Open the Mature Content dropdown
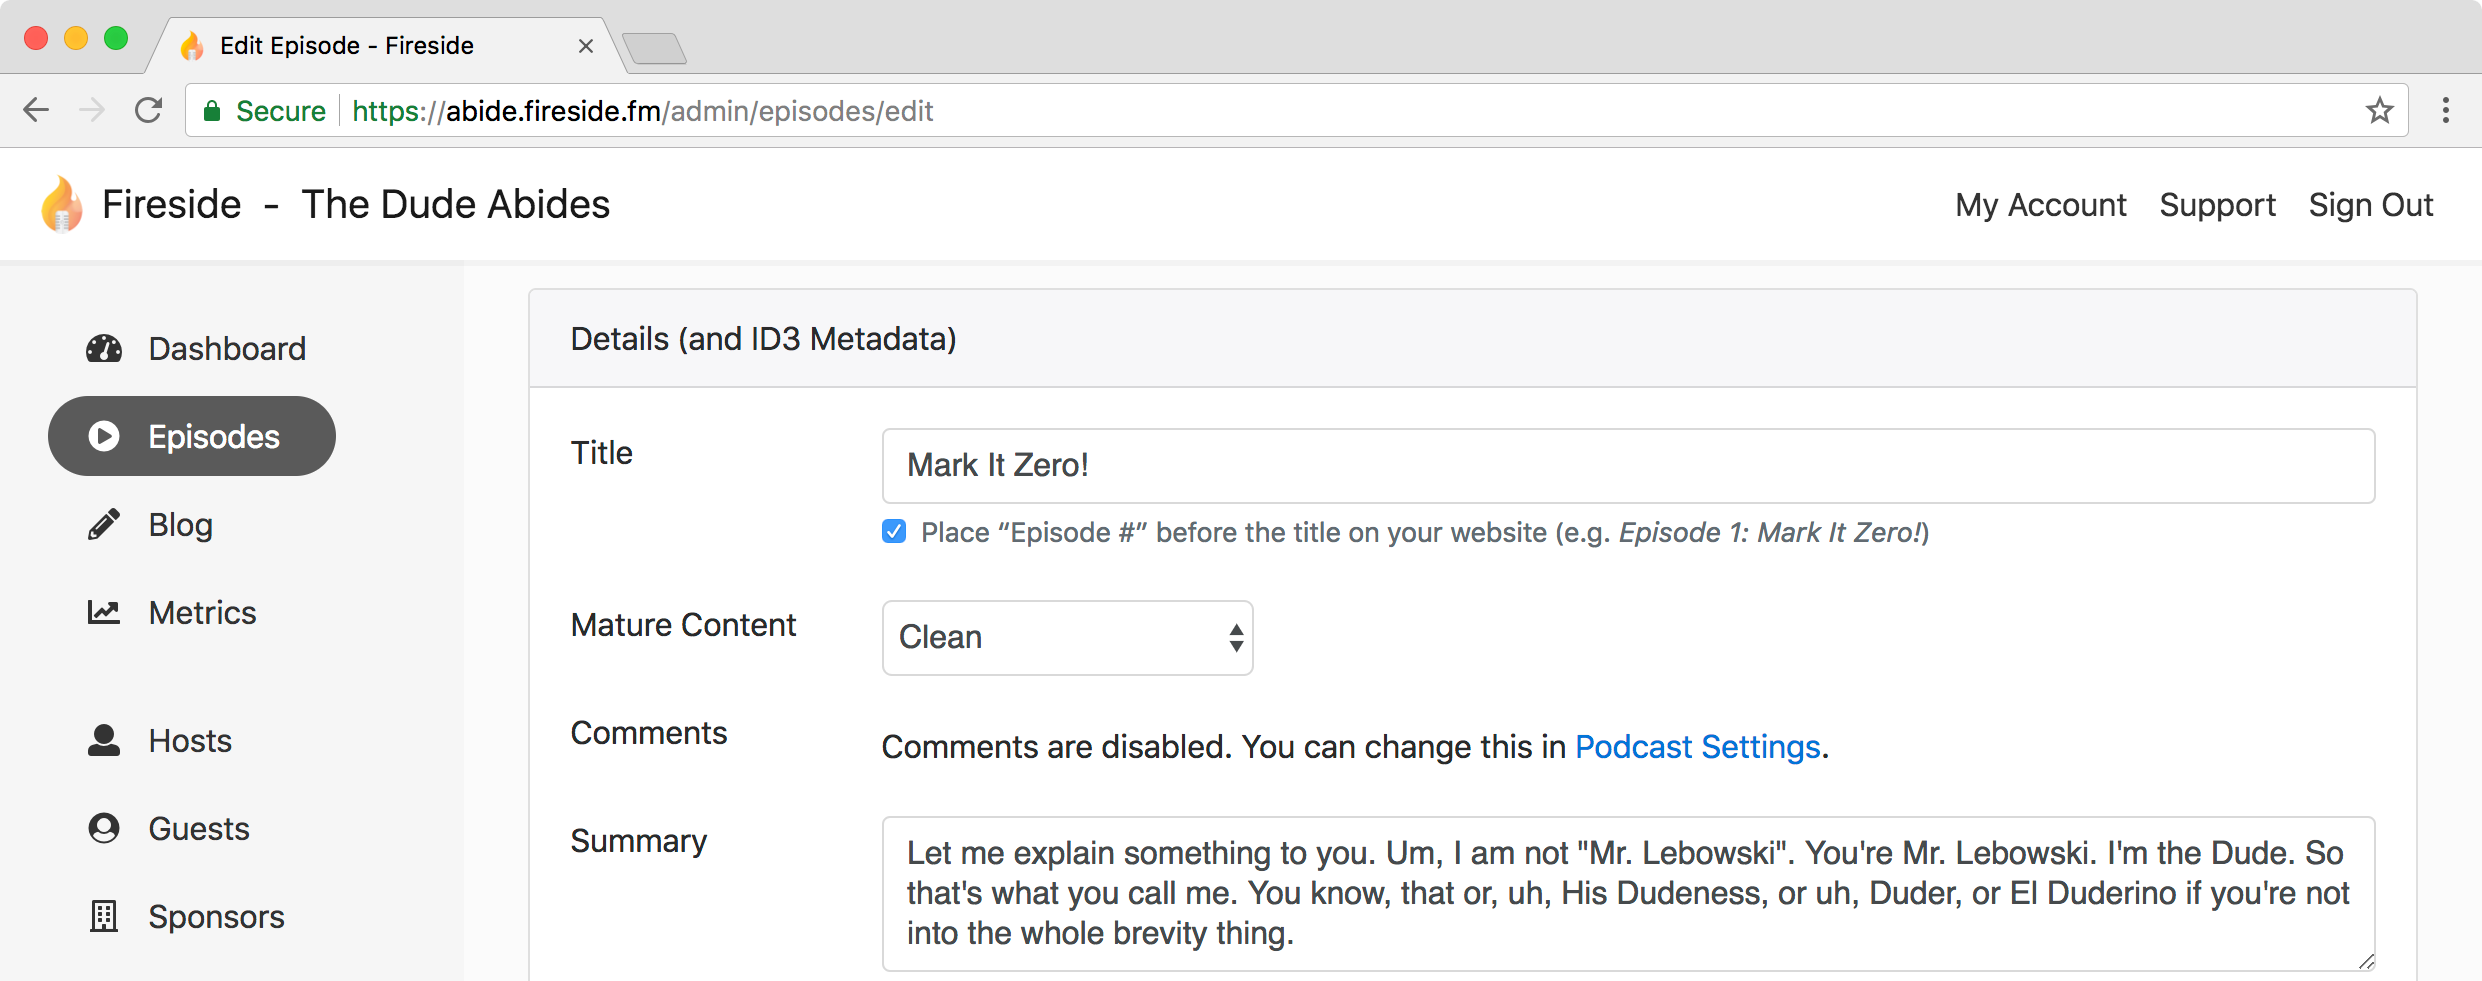2482x981 pixels. tap(1067, 638)
